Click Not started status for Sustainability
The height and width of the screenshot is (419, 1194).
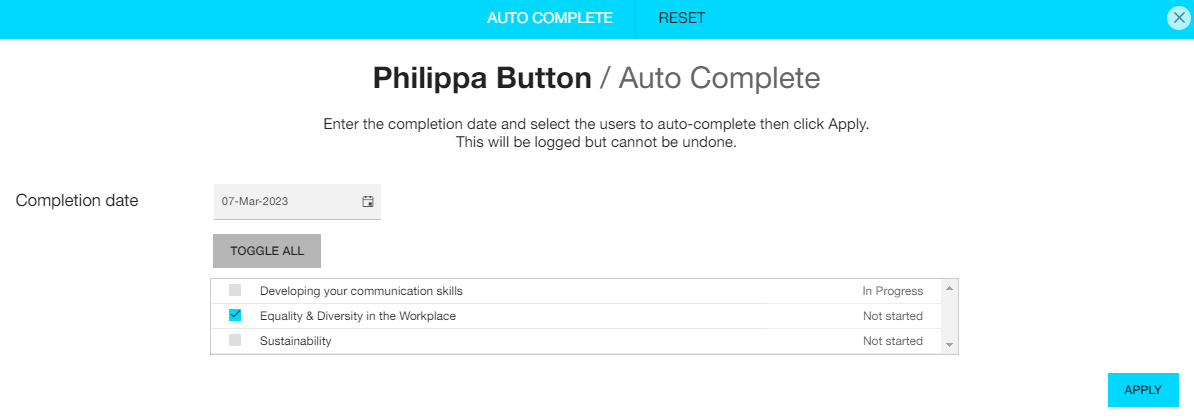tap(892, 341)
